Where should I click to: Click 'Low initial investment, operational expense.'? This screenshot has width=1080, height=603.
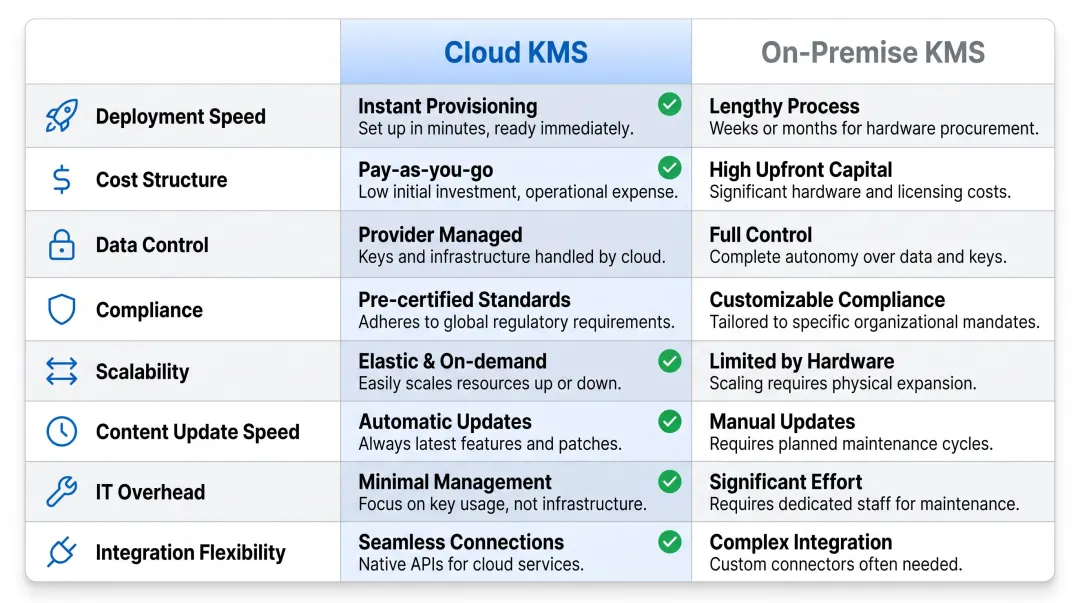(518, 192)
